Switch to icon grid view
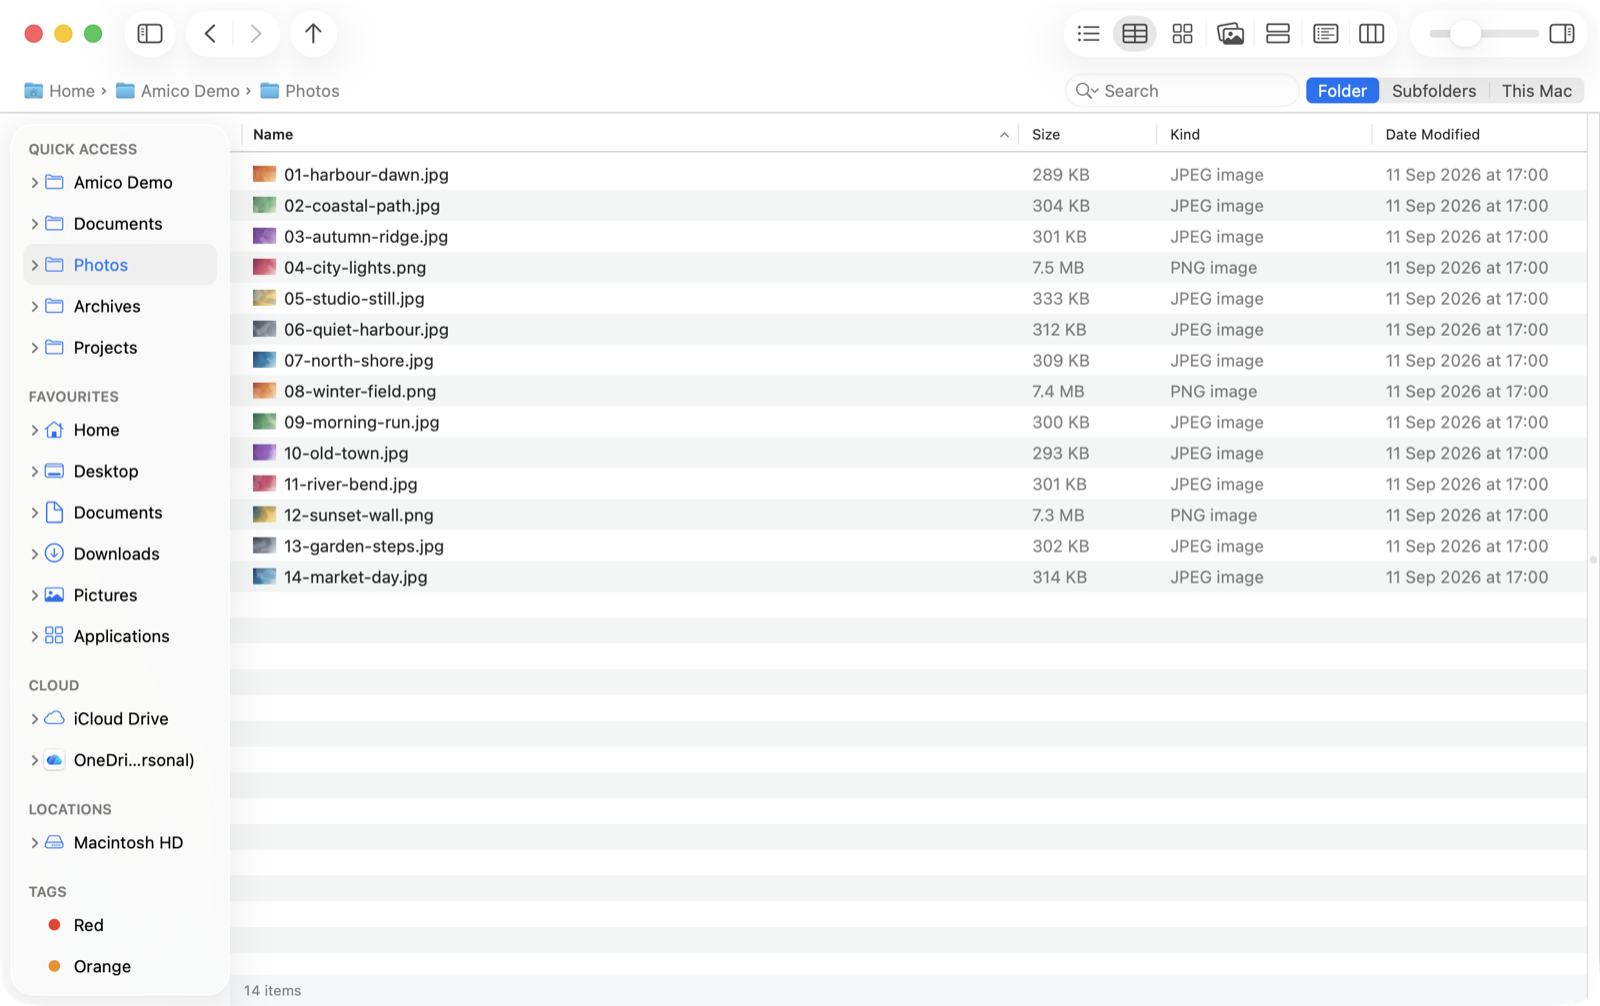The image size is (1600, 1006). pyautogui.click(x=1182, y=34)
